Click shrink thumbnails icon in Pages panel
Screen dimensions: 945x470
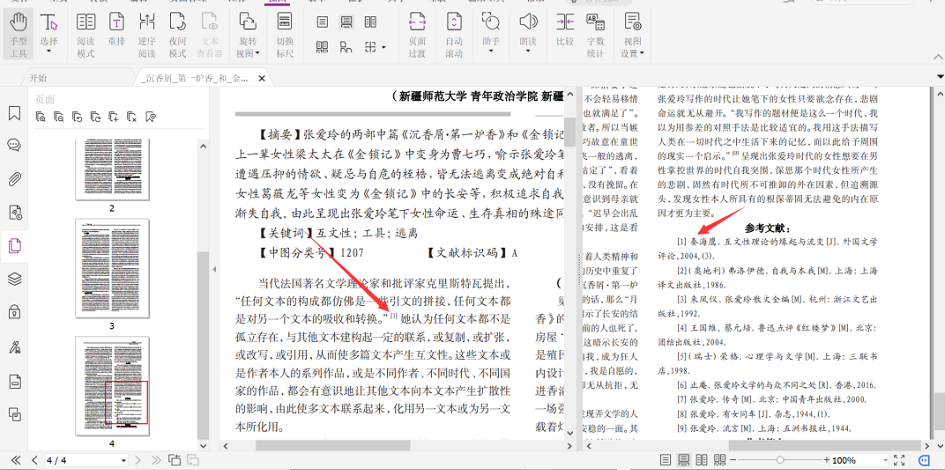pyautogui.click(x=59, y=117)
